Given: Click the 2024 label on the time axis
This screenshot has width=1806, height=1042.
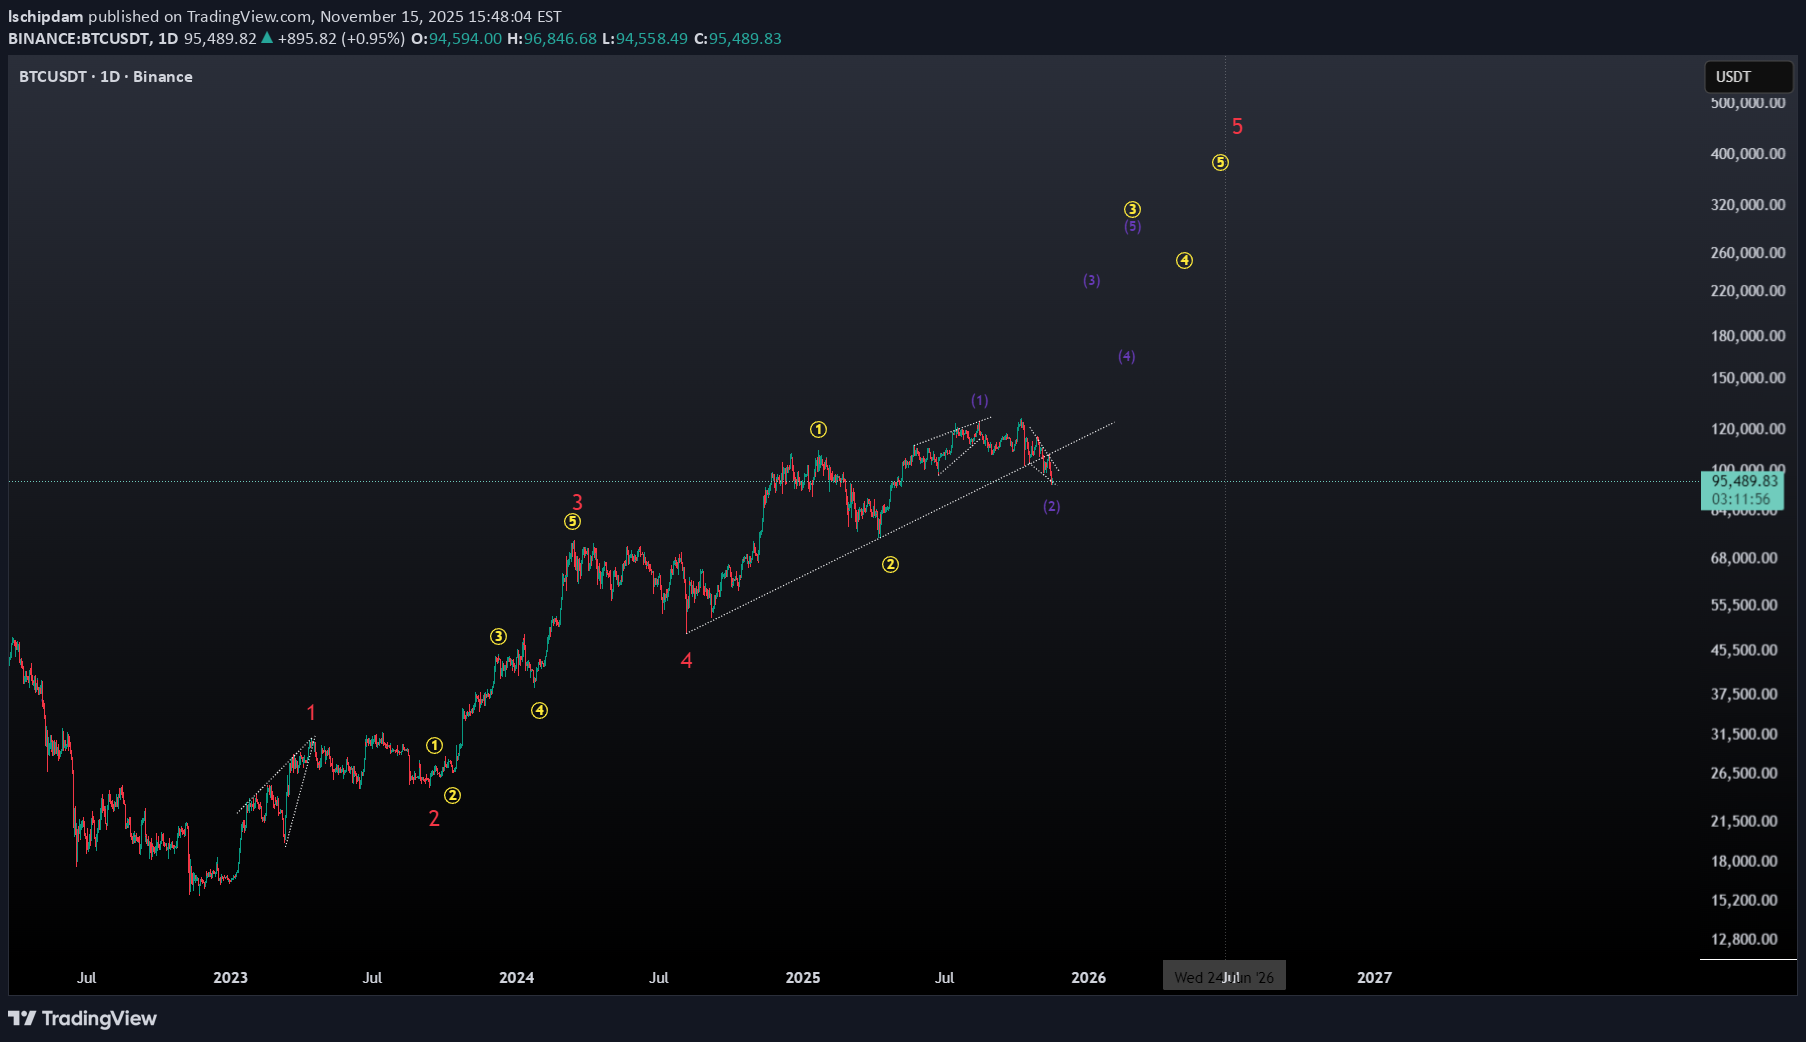Looking at the screenshot, I should click(516, 977).
